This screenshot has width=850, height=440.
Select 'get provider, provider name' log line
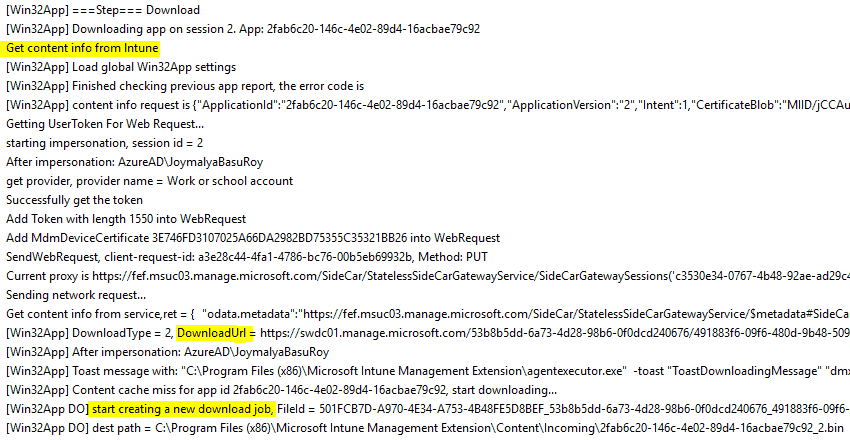(x=150, y=181)
